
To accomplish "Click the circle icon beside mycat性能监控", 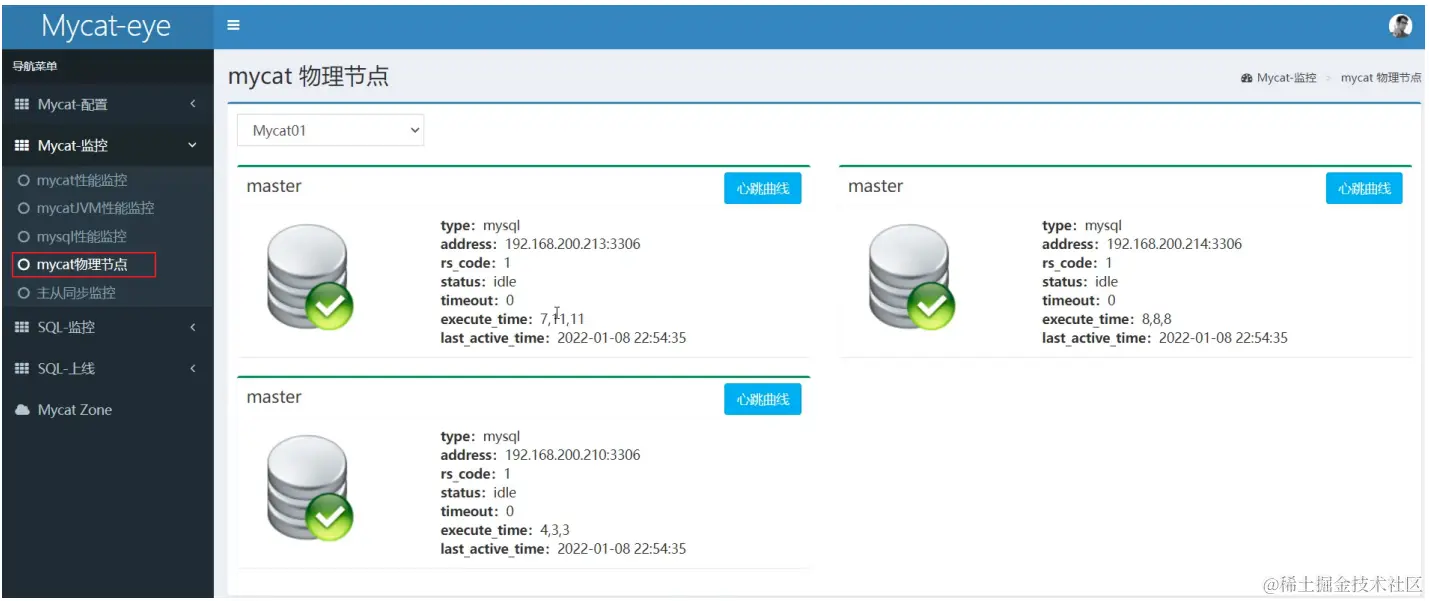I will pos(24,181).
